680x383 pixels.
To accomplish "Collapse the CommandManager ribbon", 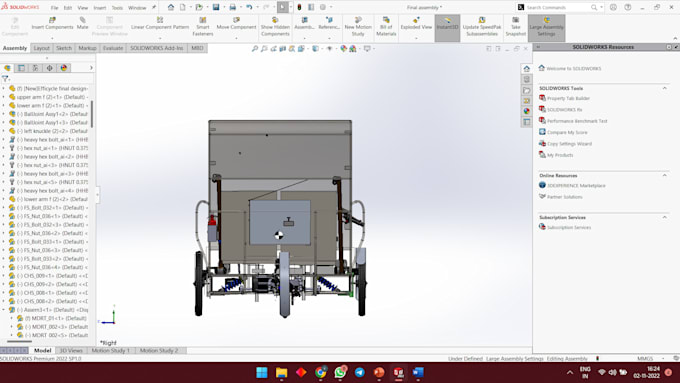I will [675, 39].
